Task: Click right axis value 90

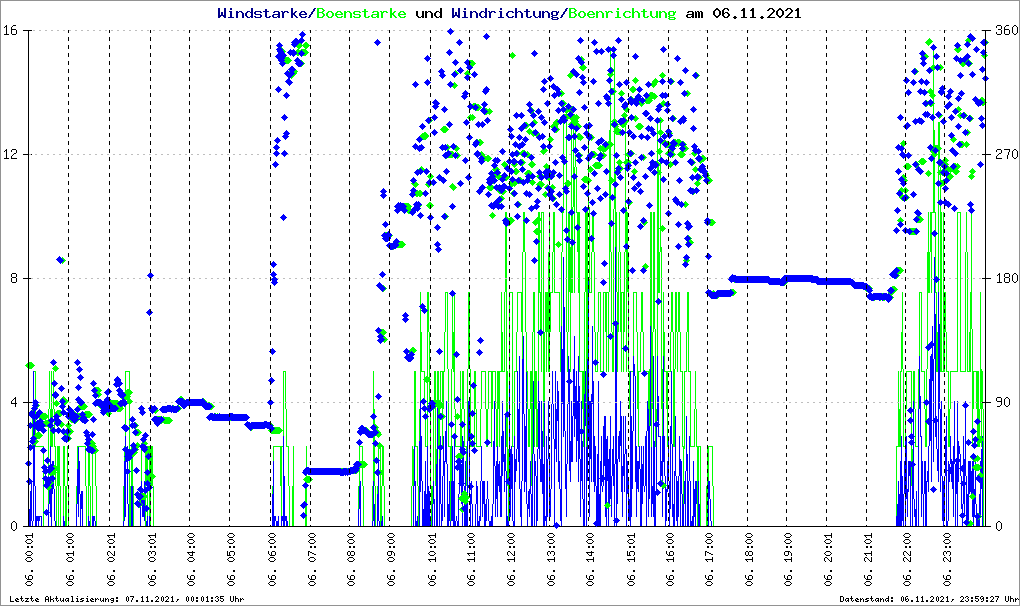Action: pos(1002,402)
